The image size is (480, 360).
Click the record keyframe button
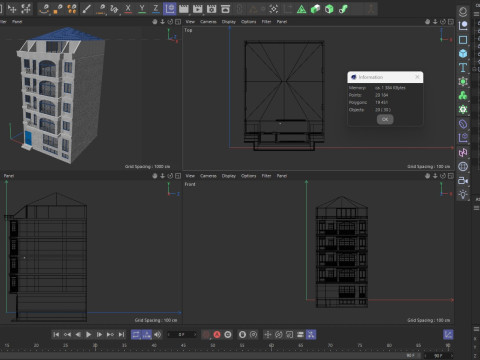coord(206,334)
